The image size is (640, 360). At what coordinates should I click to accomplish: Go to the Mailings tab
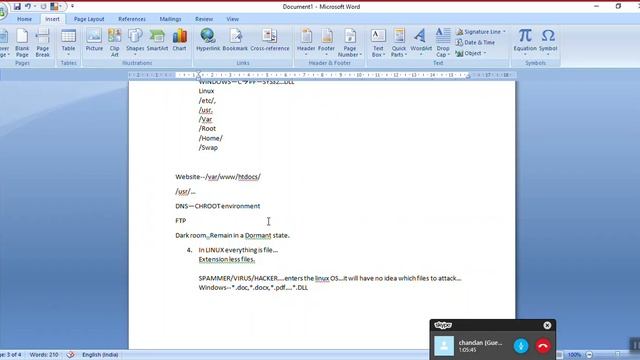tap(170, 19)
